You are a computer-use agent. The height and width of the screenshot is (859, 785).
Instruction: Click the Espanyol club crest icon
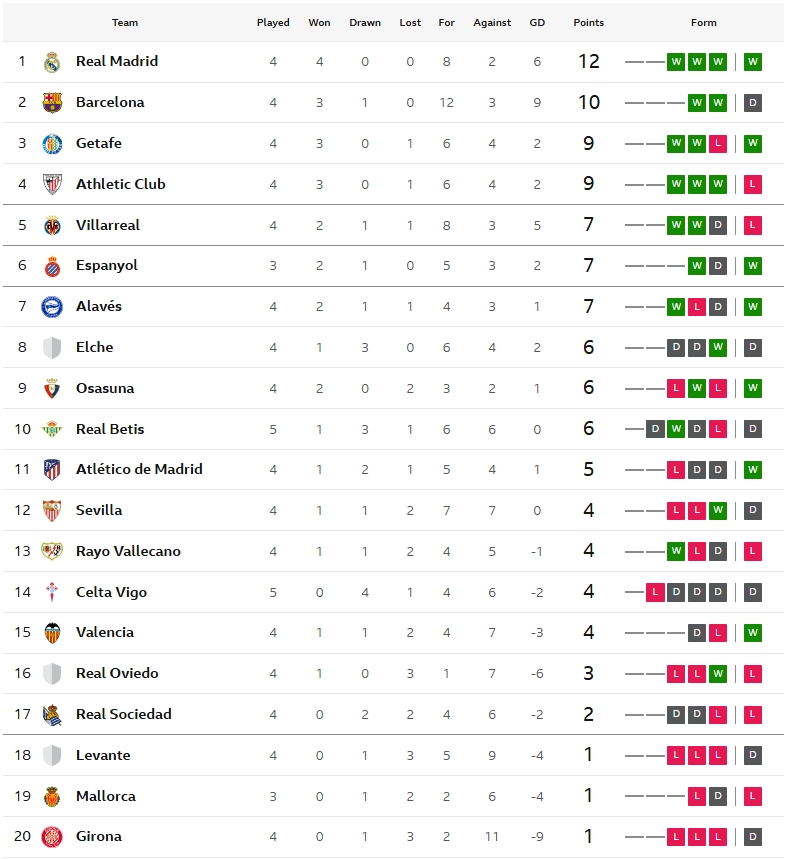click(x=52, y=266)
